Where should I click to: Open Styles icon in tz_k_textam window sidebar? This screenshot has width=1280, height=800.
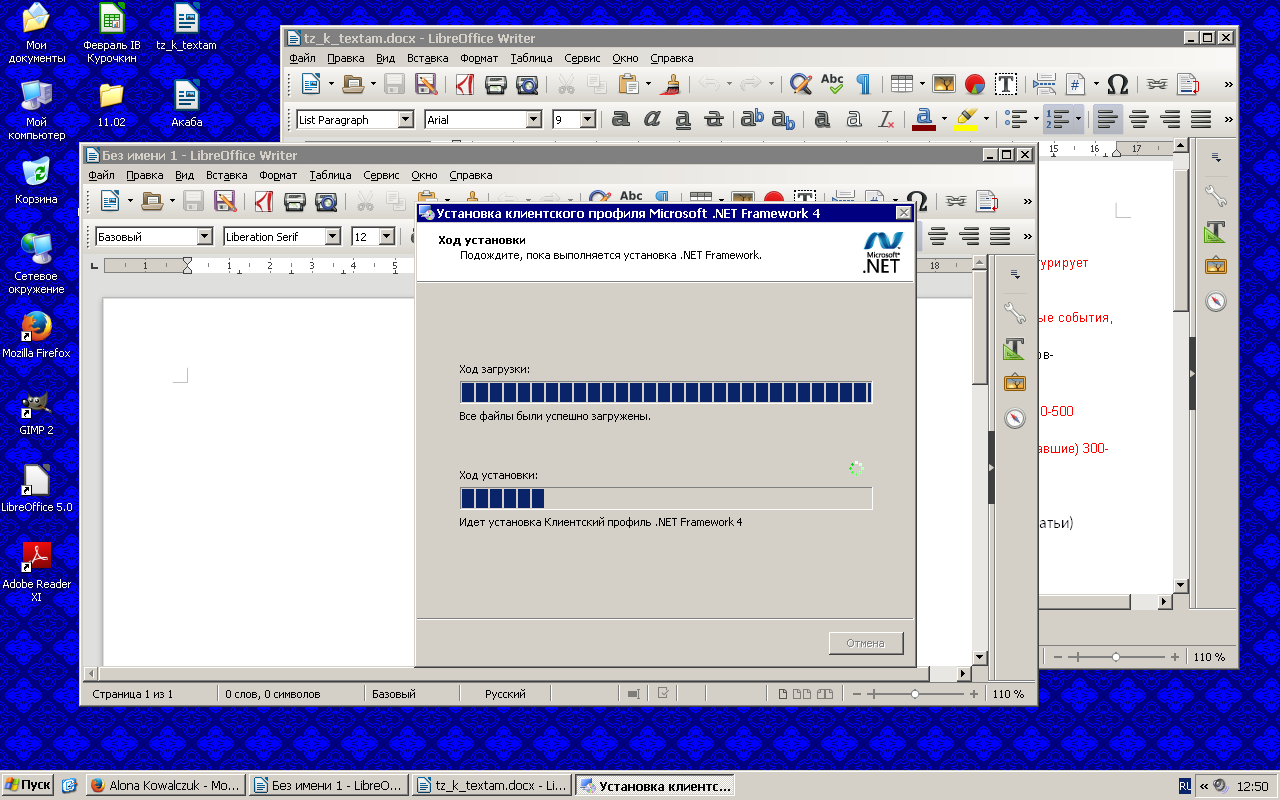pyautogui.click(x=1216, y=231)
